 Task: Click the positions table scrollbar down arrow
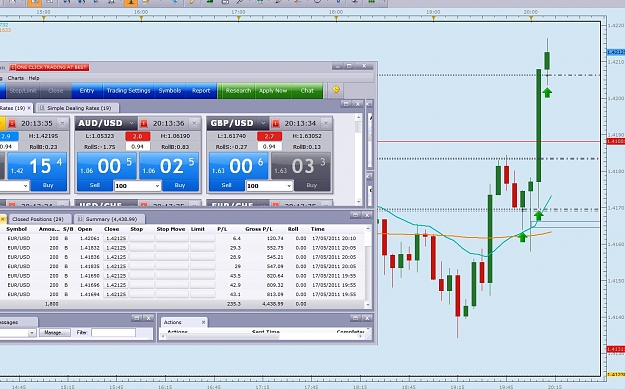pyautogui.click(x=368, y=305)
